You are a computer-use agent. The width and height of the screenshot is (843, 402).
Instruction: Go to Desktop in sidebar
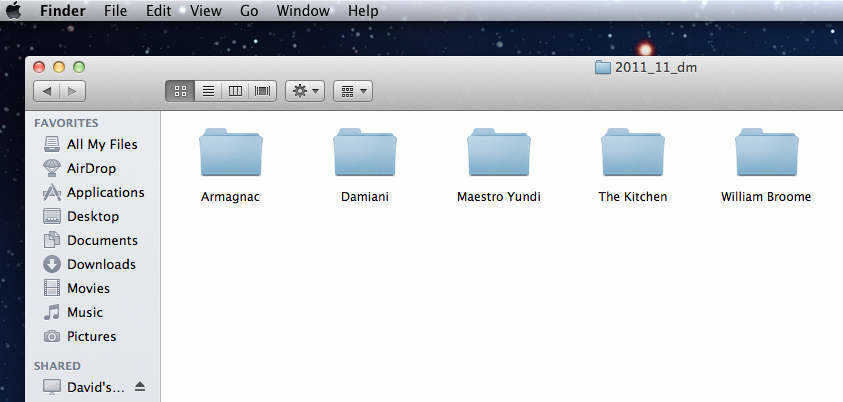[92, 217]
